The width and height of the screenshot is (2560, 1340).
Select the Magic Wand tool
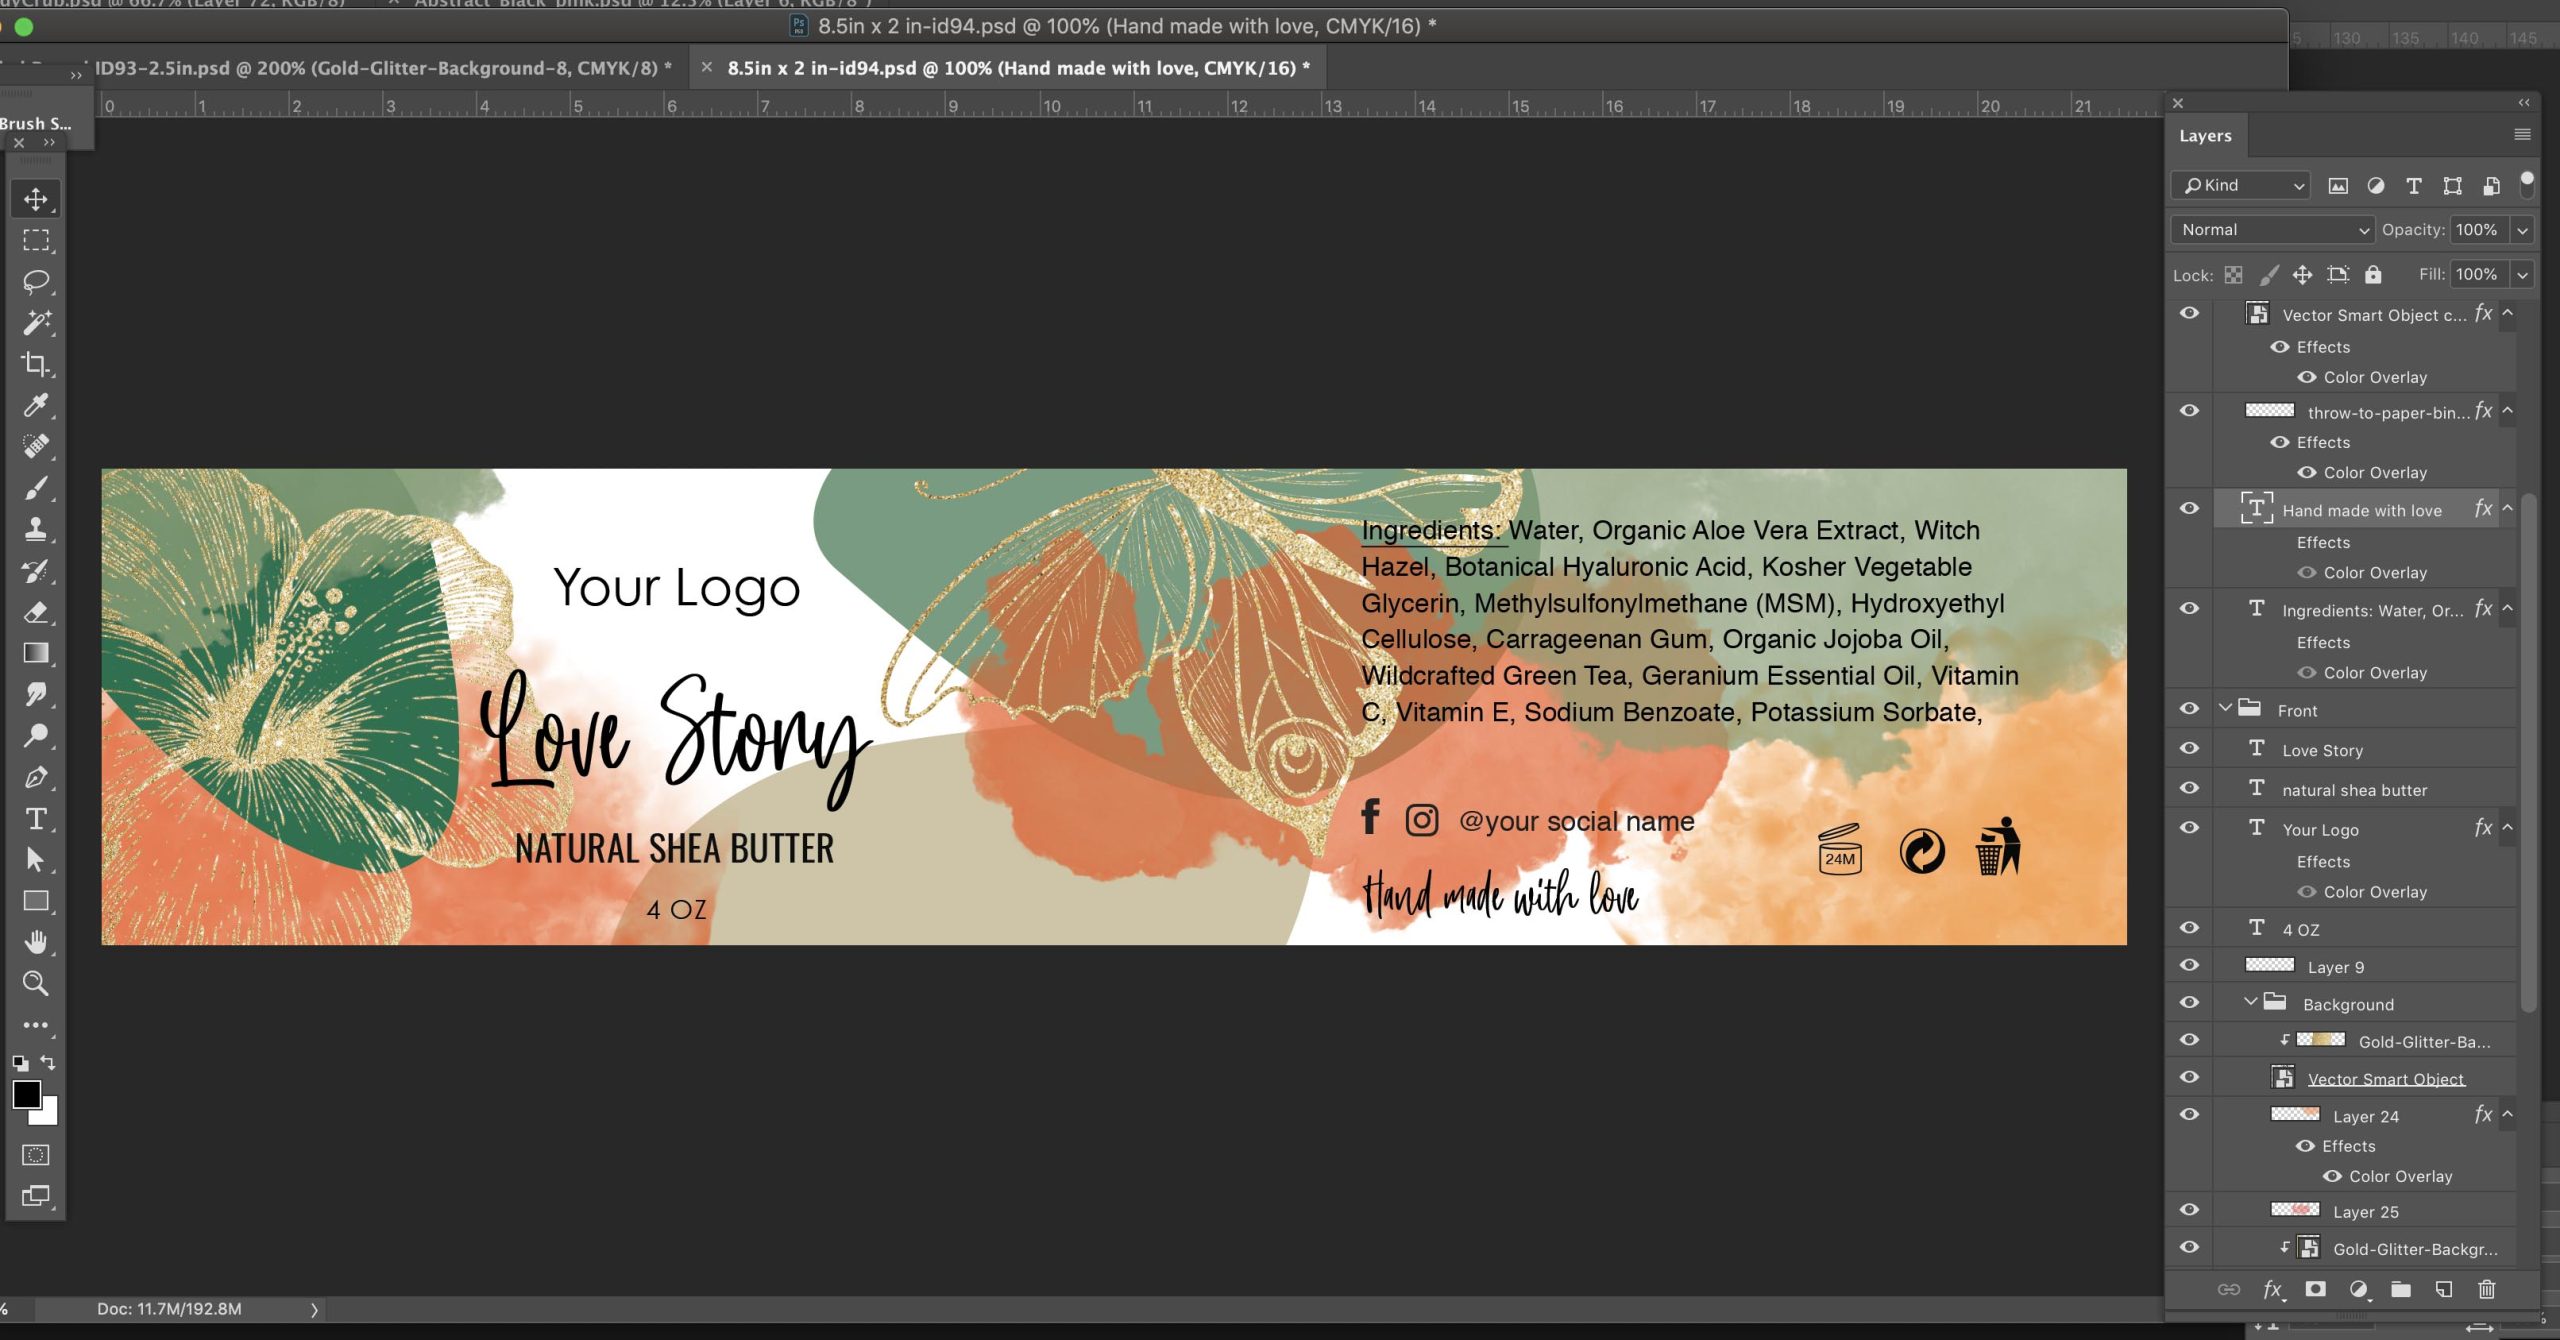point(36,322)
